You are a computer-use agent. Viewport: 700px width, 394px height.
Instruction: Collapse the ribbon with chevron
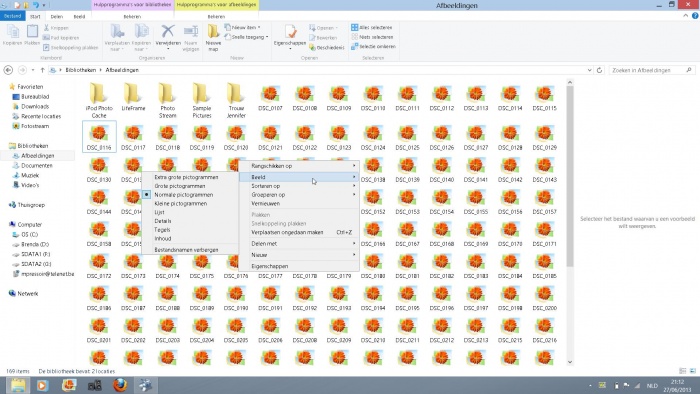pyautogui.click(x=685, y=16)
